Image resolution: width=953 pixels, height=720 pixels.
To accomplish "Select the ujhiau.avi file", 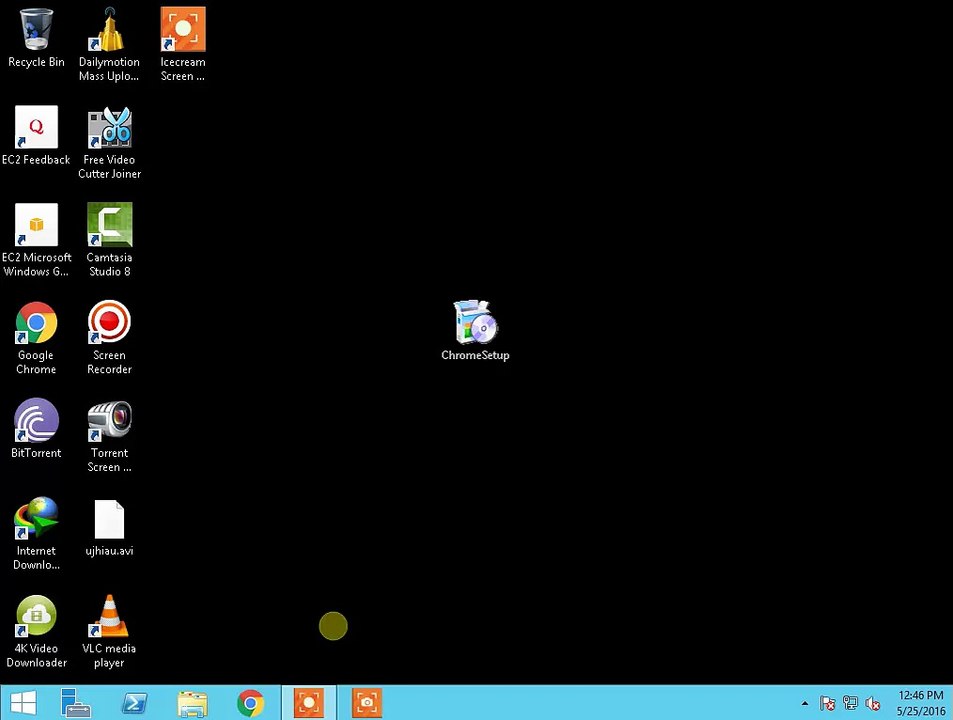I will 109,527.
